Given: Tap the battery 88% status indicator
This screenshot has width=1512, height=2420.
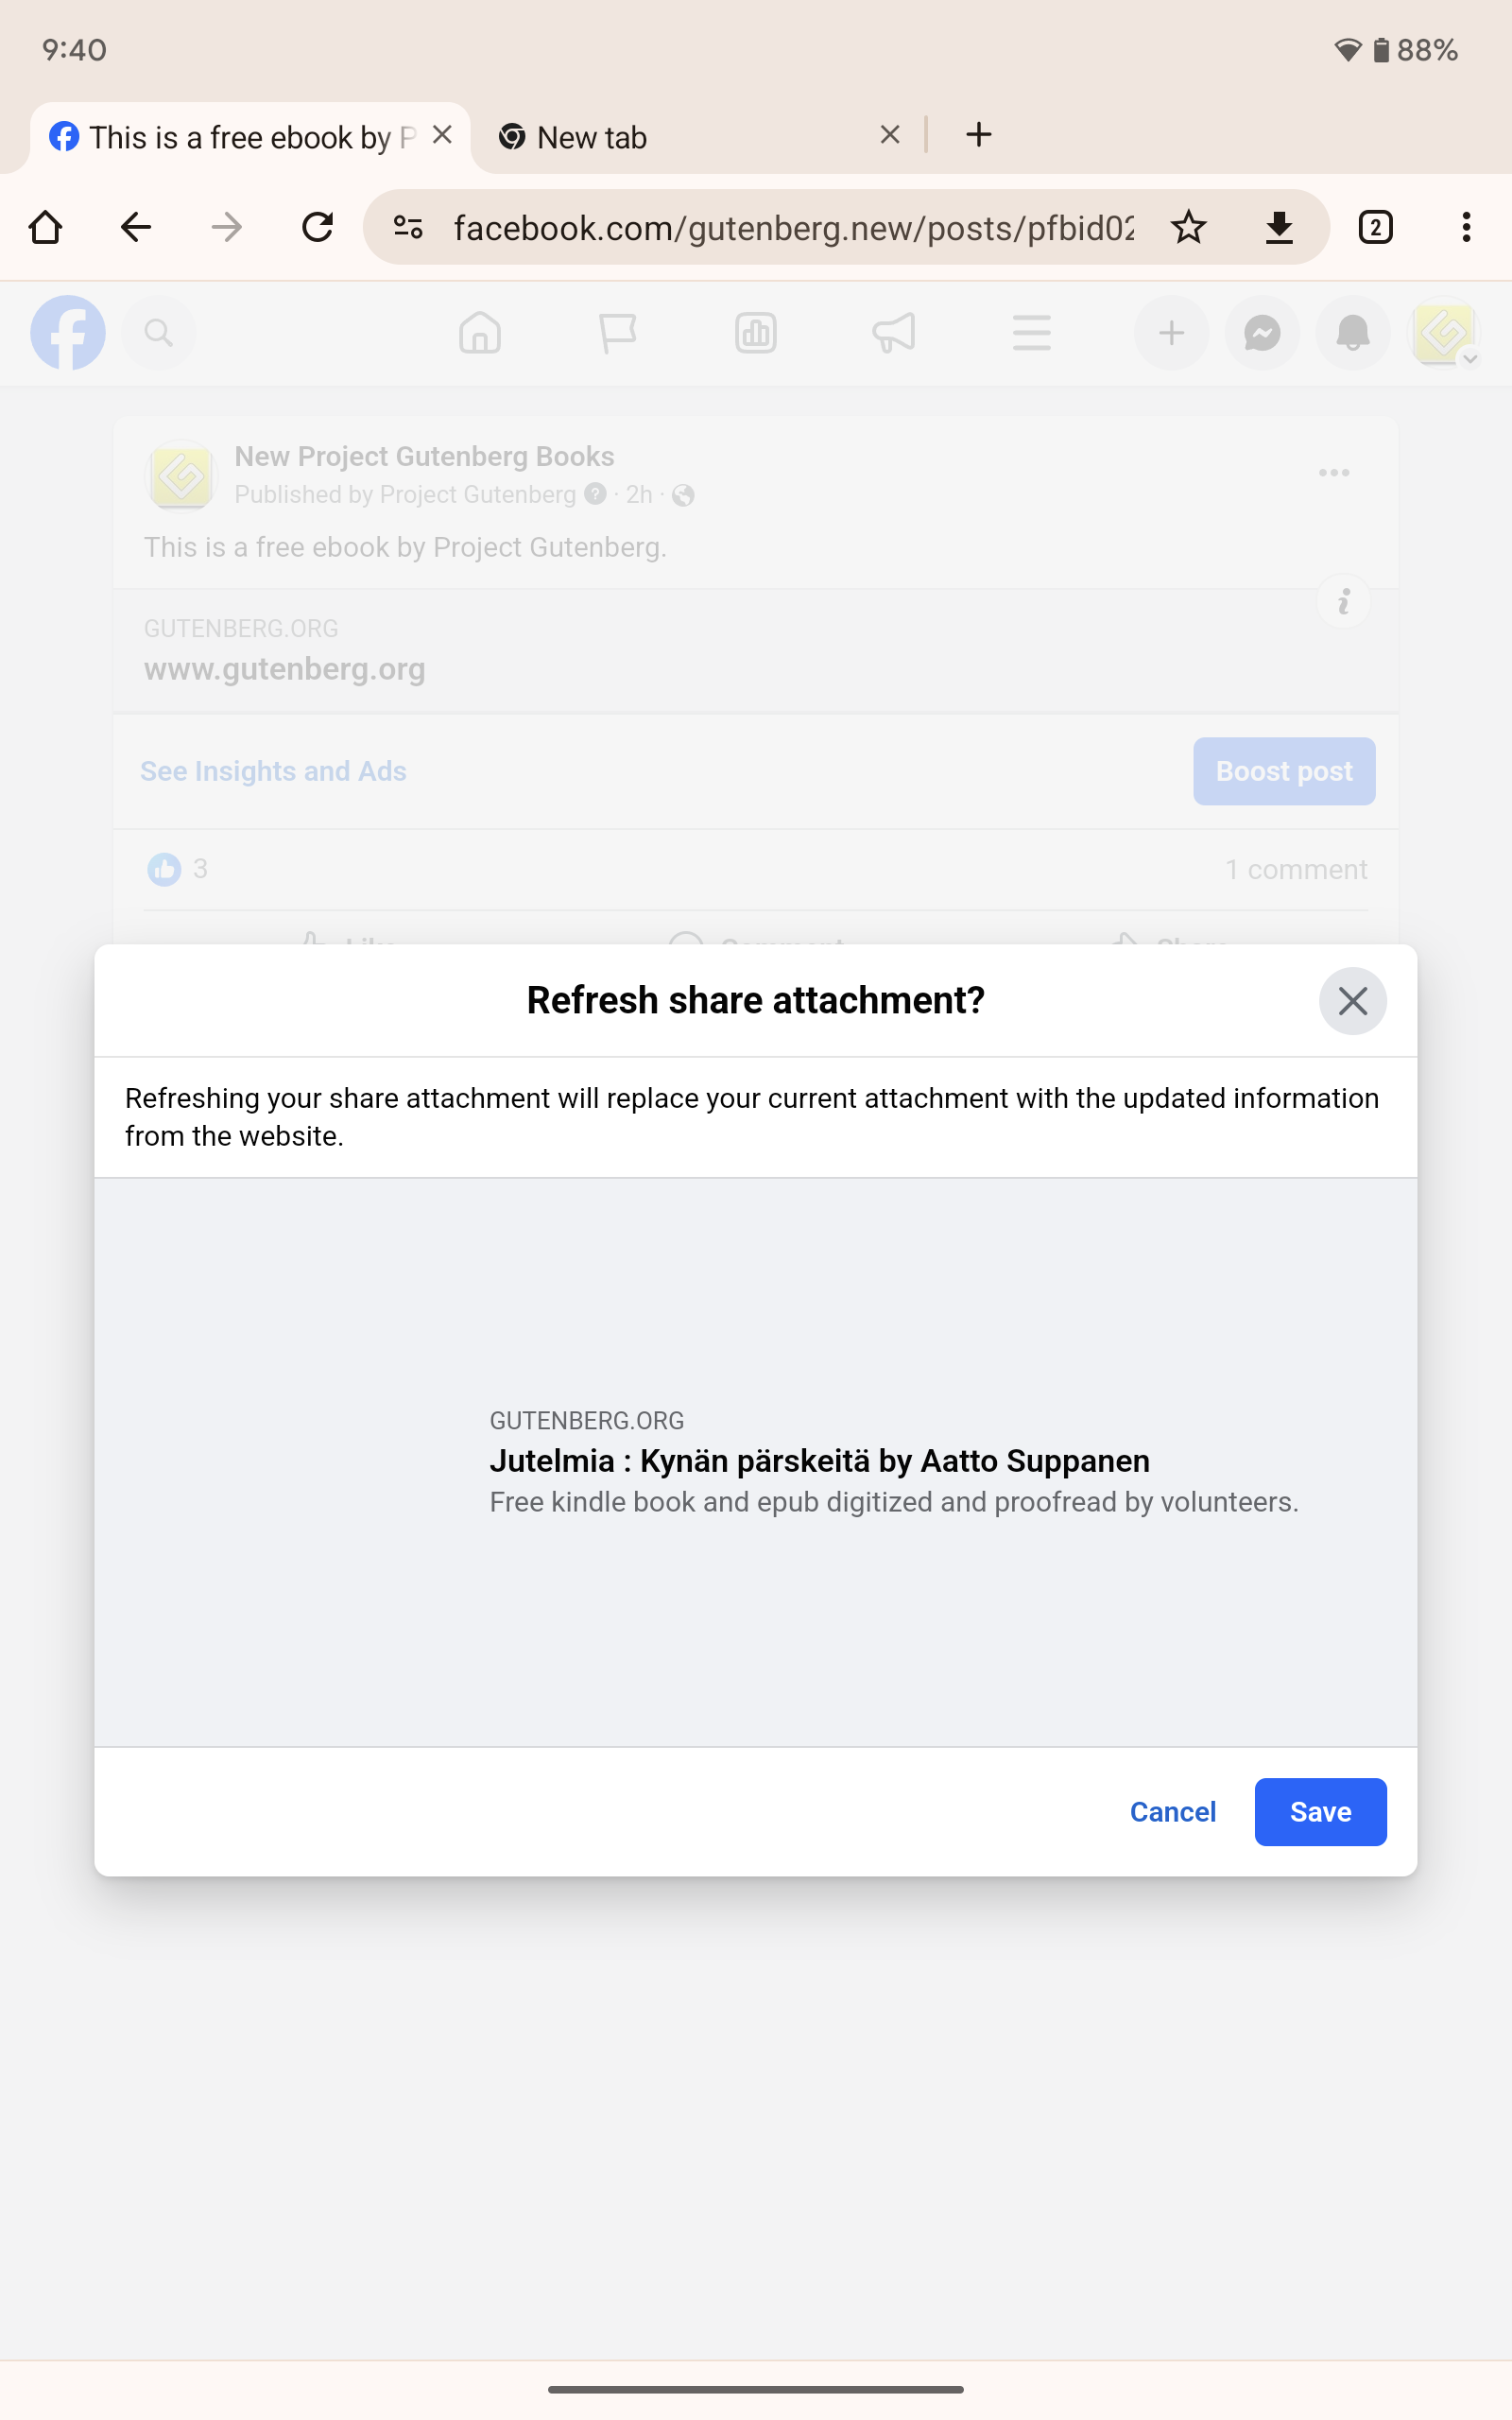Looking at the screenshot, I should coord(1415,50).
